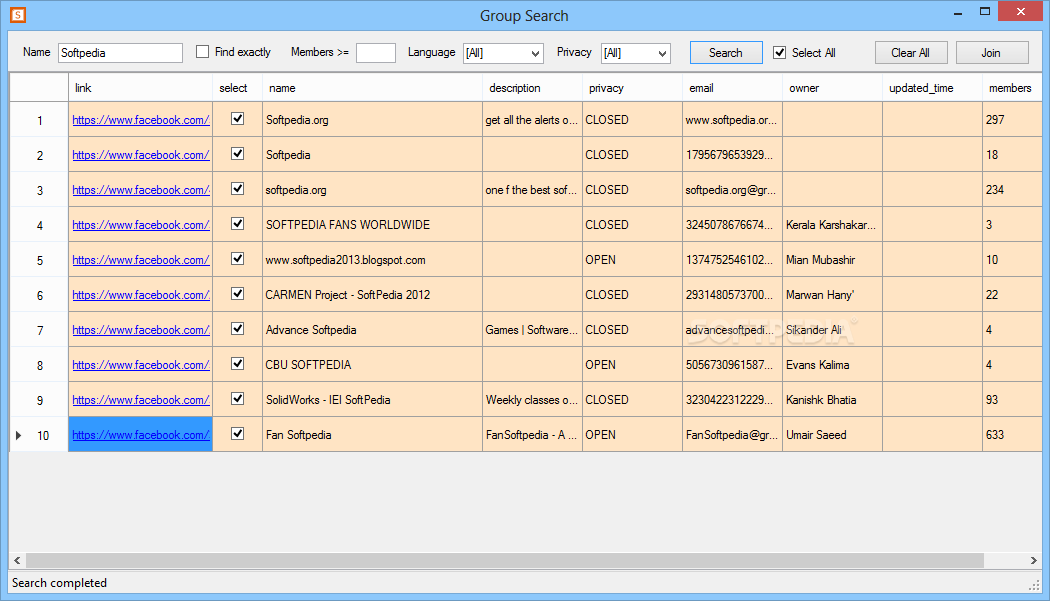Open the Facebook link for Advance Softpedia
The height and width of the screenshot is (601, 1050).
click(x=141, y=330)
